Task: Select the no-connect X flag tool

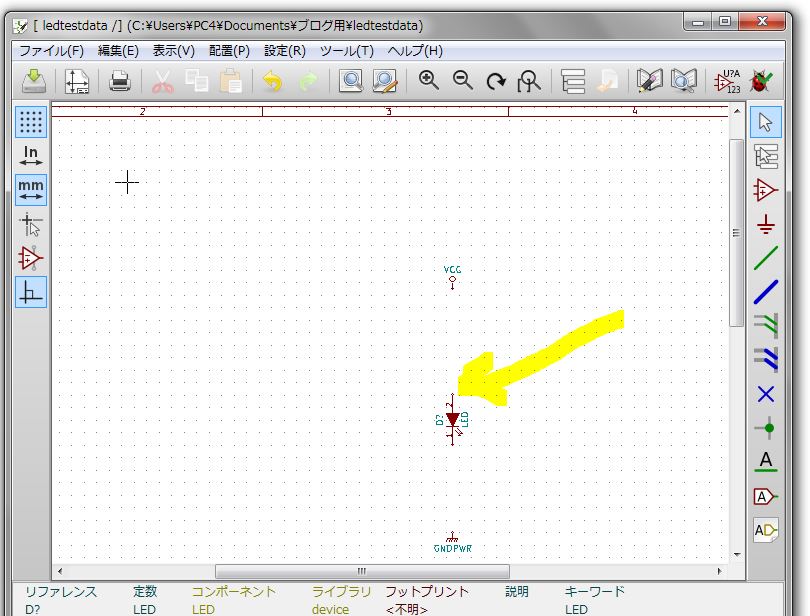Action: pyautogui.click(x=766, y=394)
